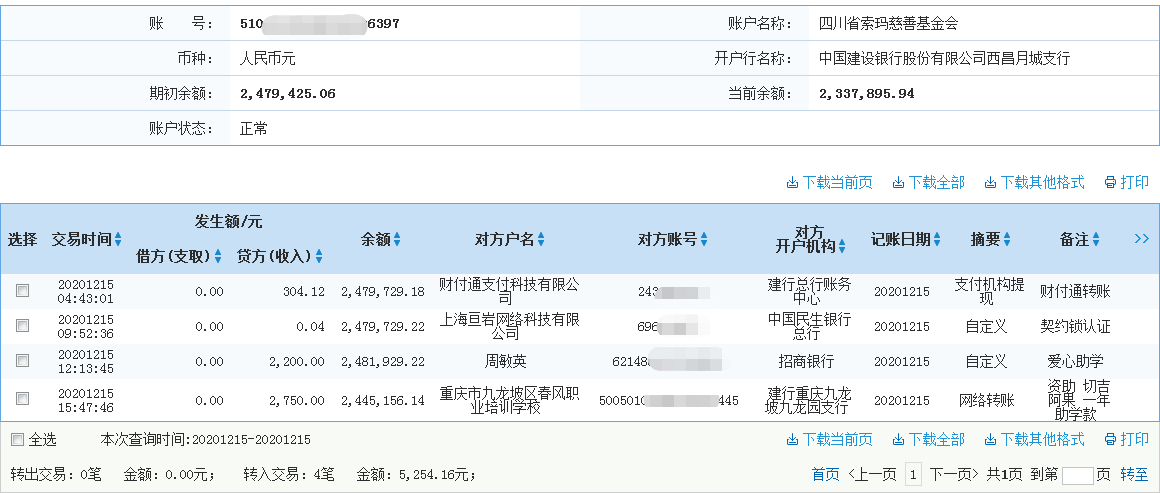This screenshot has width=1160, height=493.
Task: Select the 财付通支付科技有限公司 transaction checkbox
Action: (x=22, y=291)
